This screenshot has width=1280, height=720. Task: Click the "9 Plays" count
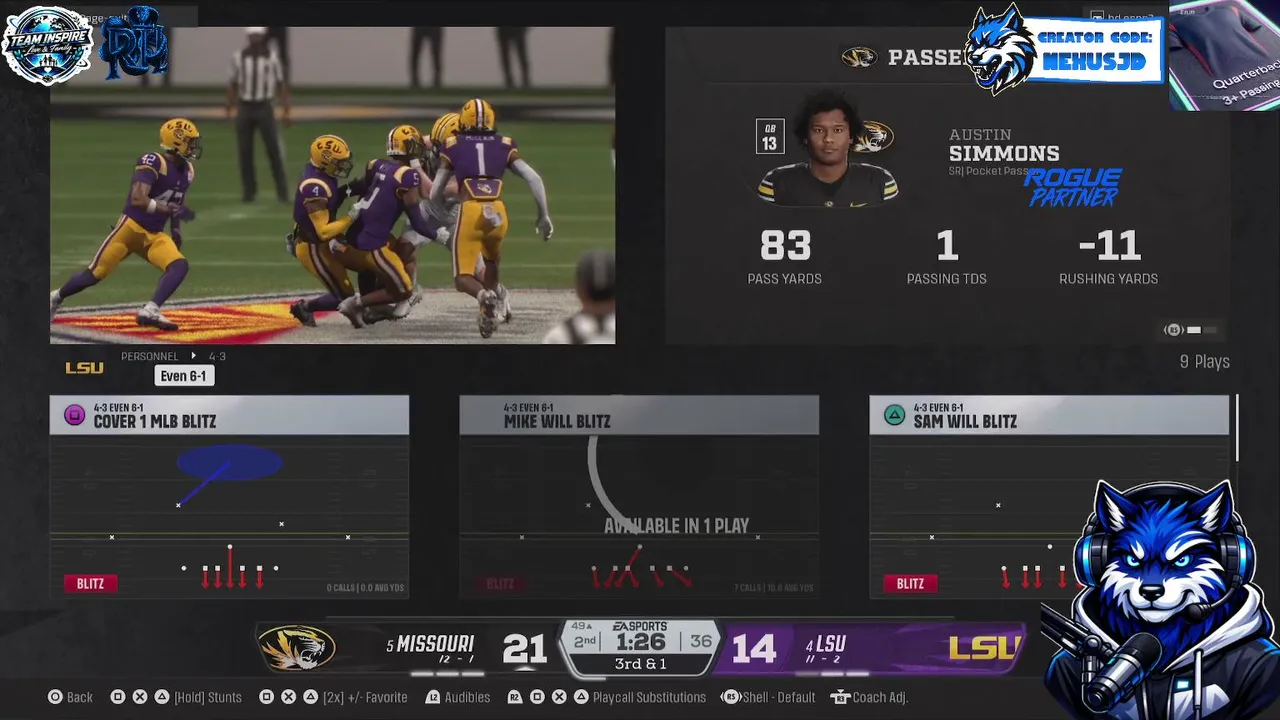coord(1205,362)
